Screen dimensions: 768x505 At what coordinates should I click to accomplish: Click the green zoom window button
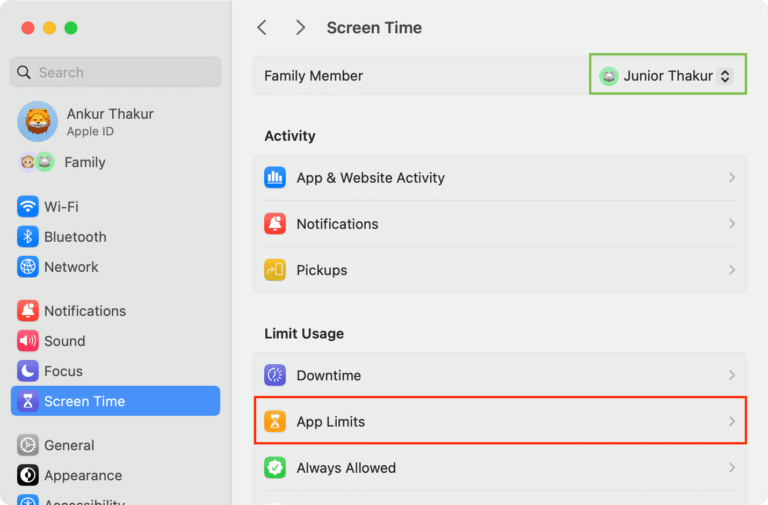pyautogui.click(x=71, y=28)
